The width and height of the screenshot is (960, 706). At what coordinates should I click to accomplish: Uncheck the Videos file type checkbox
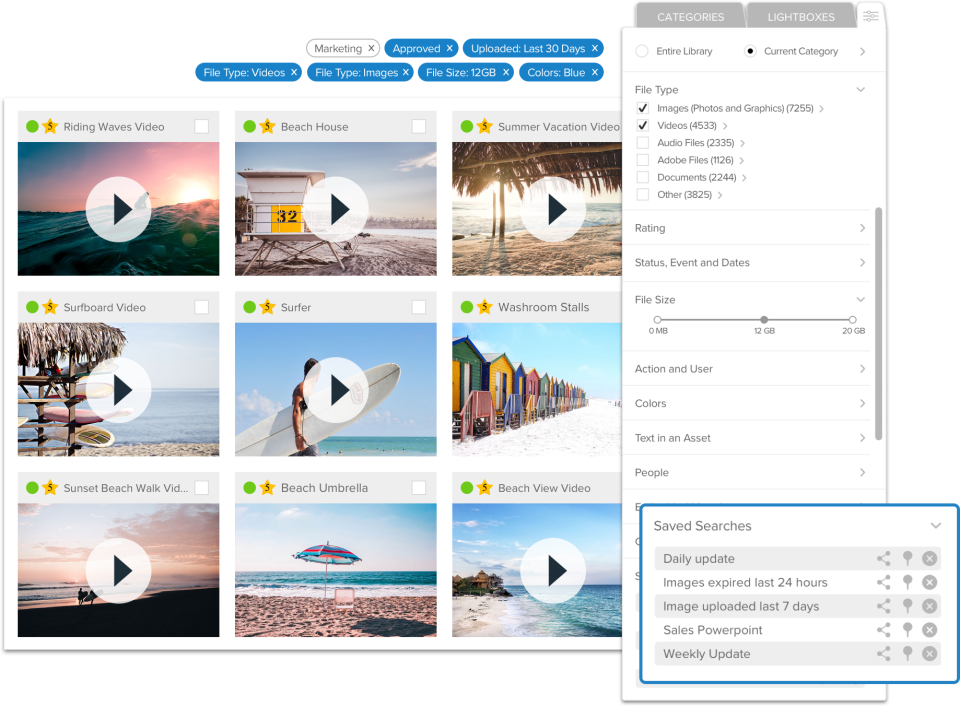[642, 126]
